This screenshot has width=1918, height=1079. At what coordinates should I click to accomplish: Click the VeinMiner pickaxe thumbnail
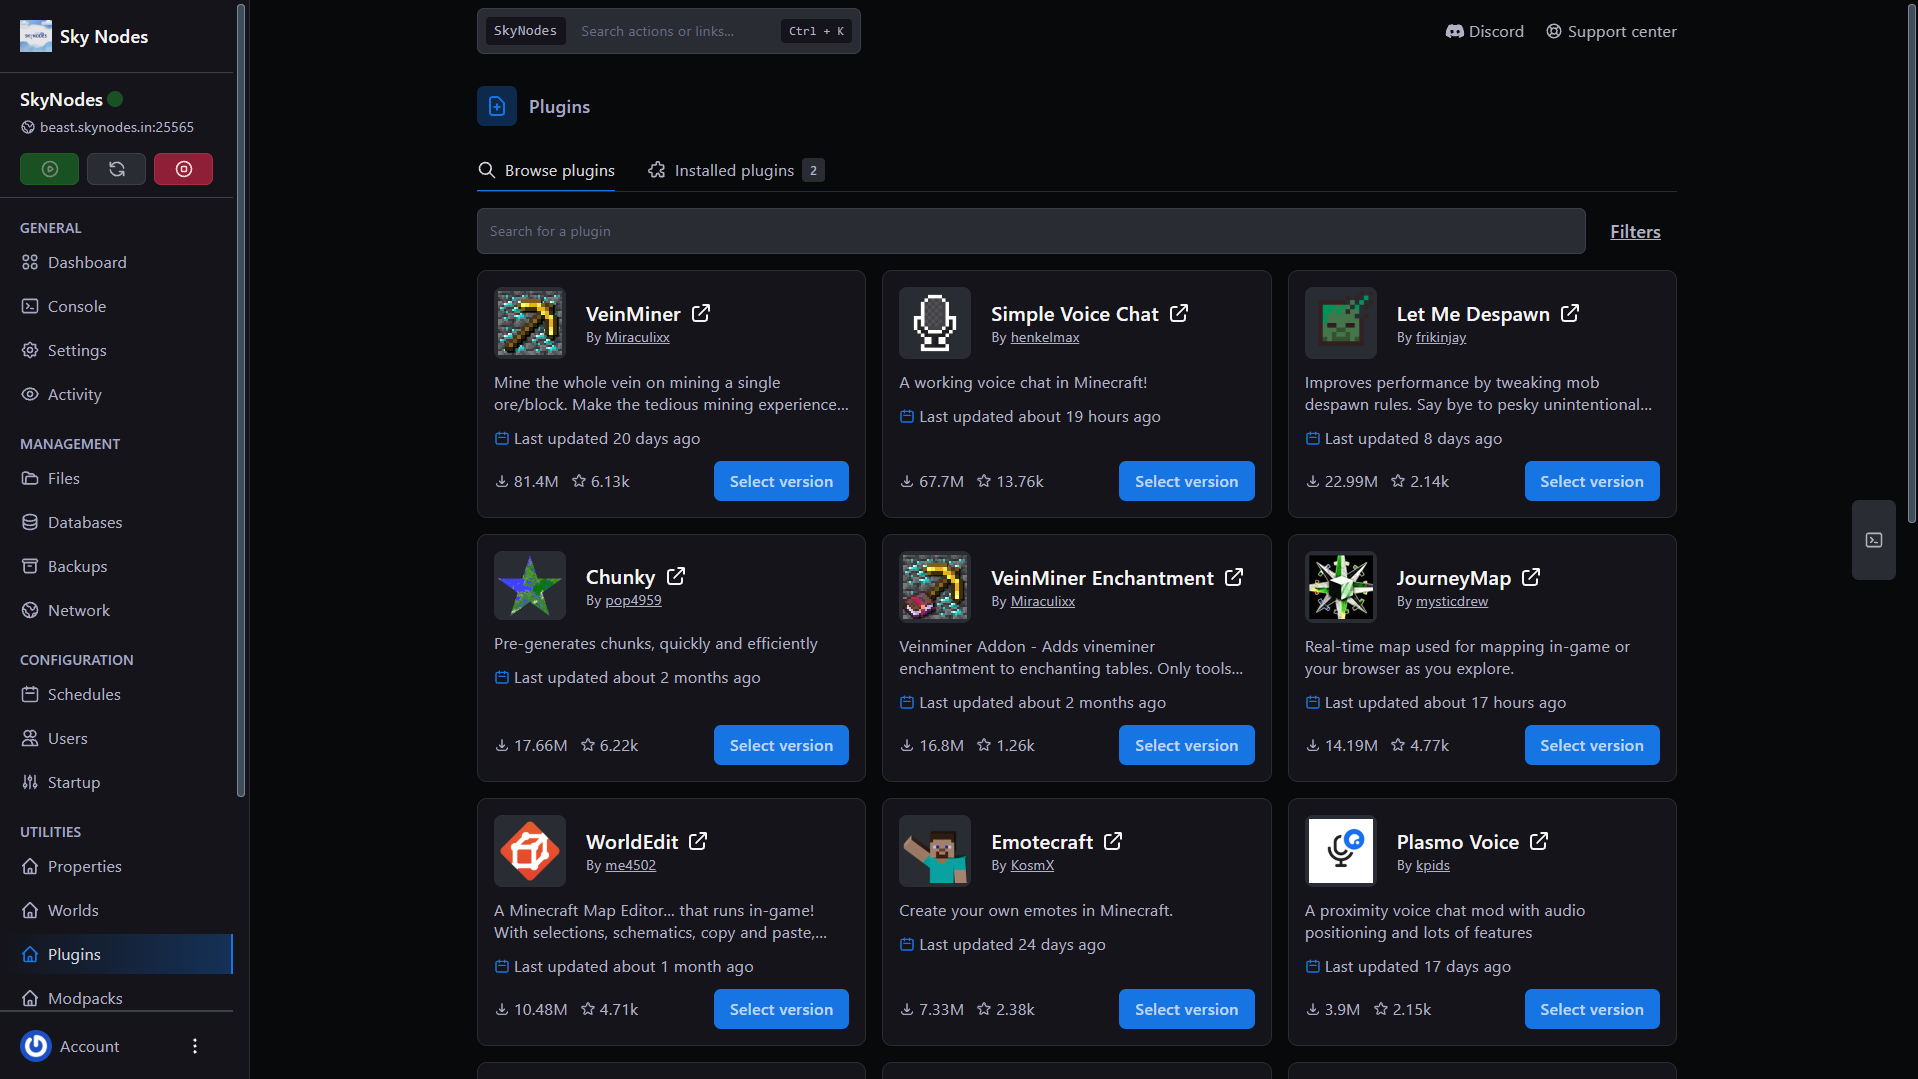click(x=530, y=323)
